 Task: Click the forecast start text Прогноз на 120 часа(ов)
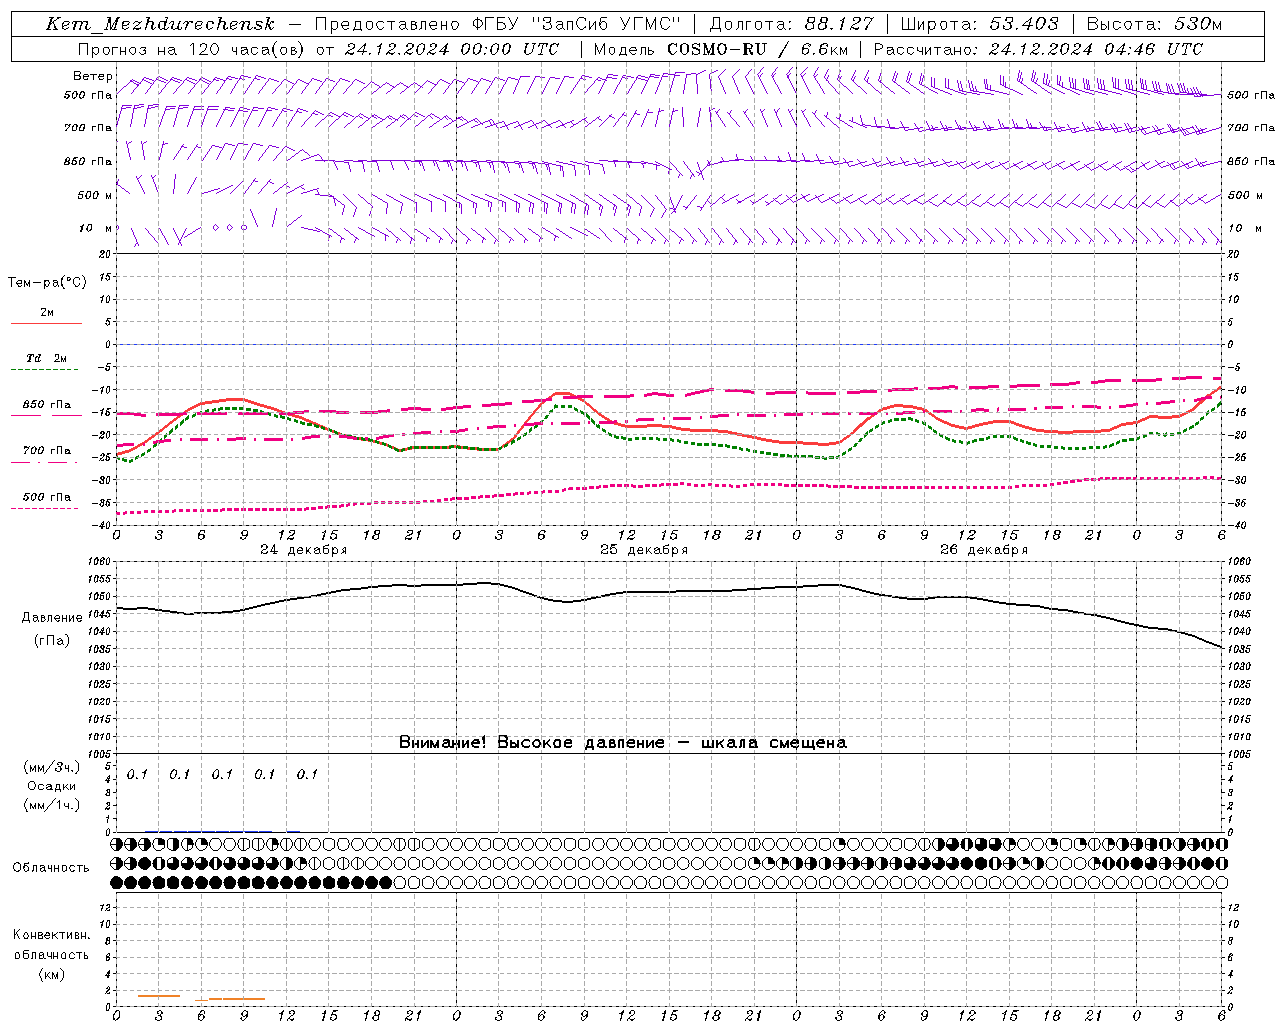(x=191, y=48)
